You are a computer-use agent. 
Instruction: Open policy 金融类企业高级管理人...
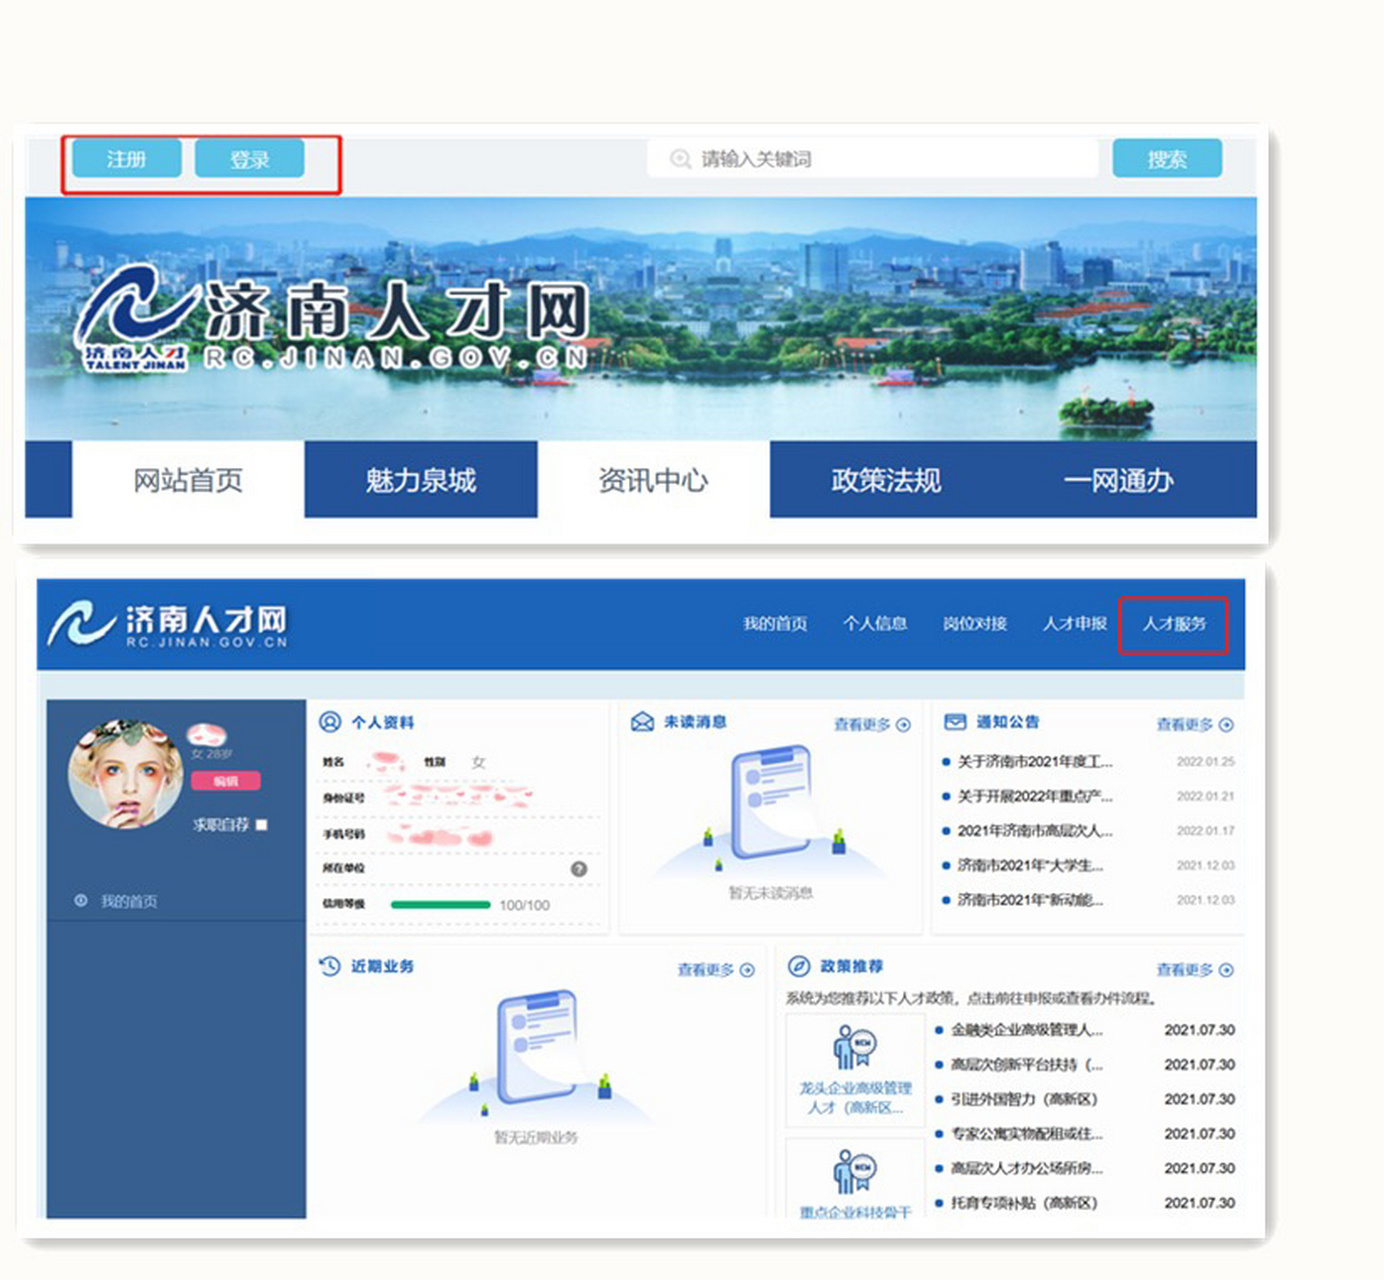1027,1030
